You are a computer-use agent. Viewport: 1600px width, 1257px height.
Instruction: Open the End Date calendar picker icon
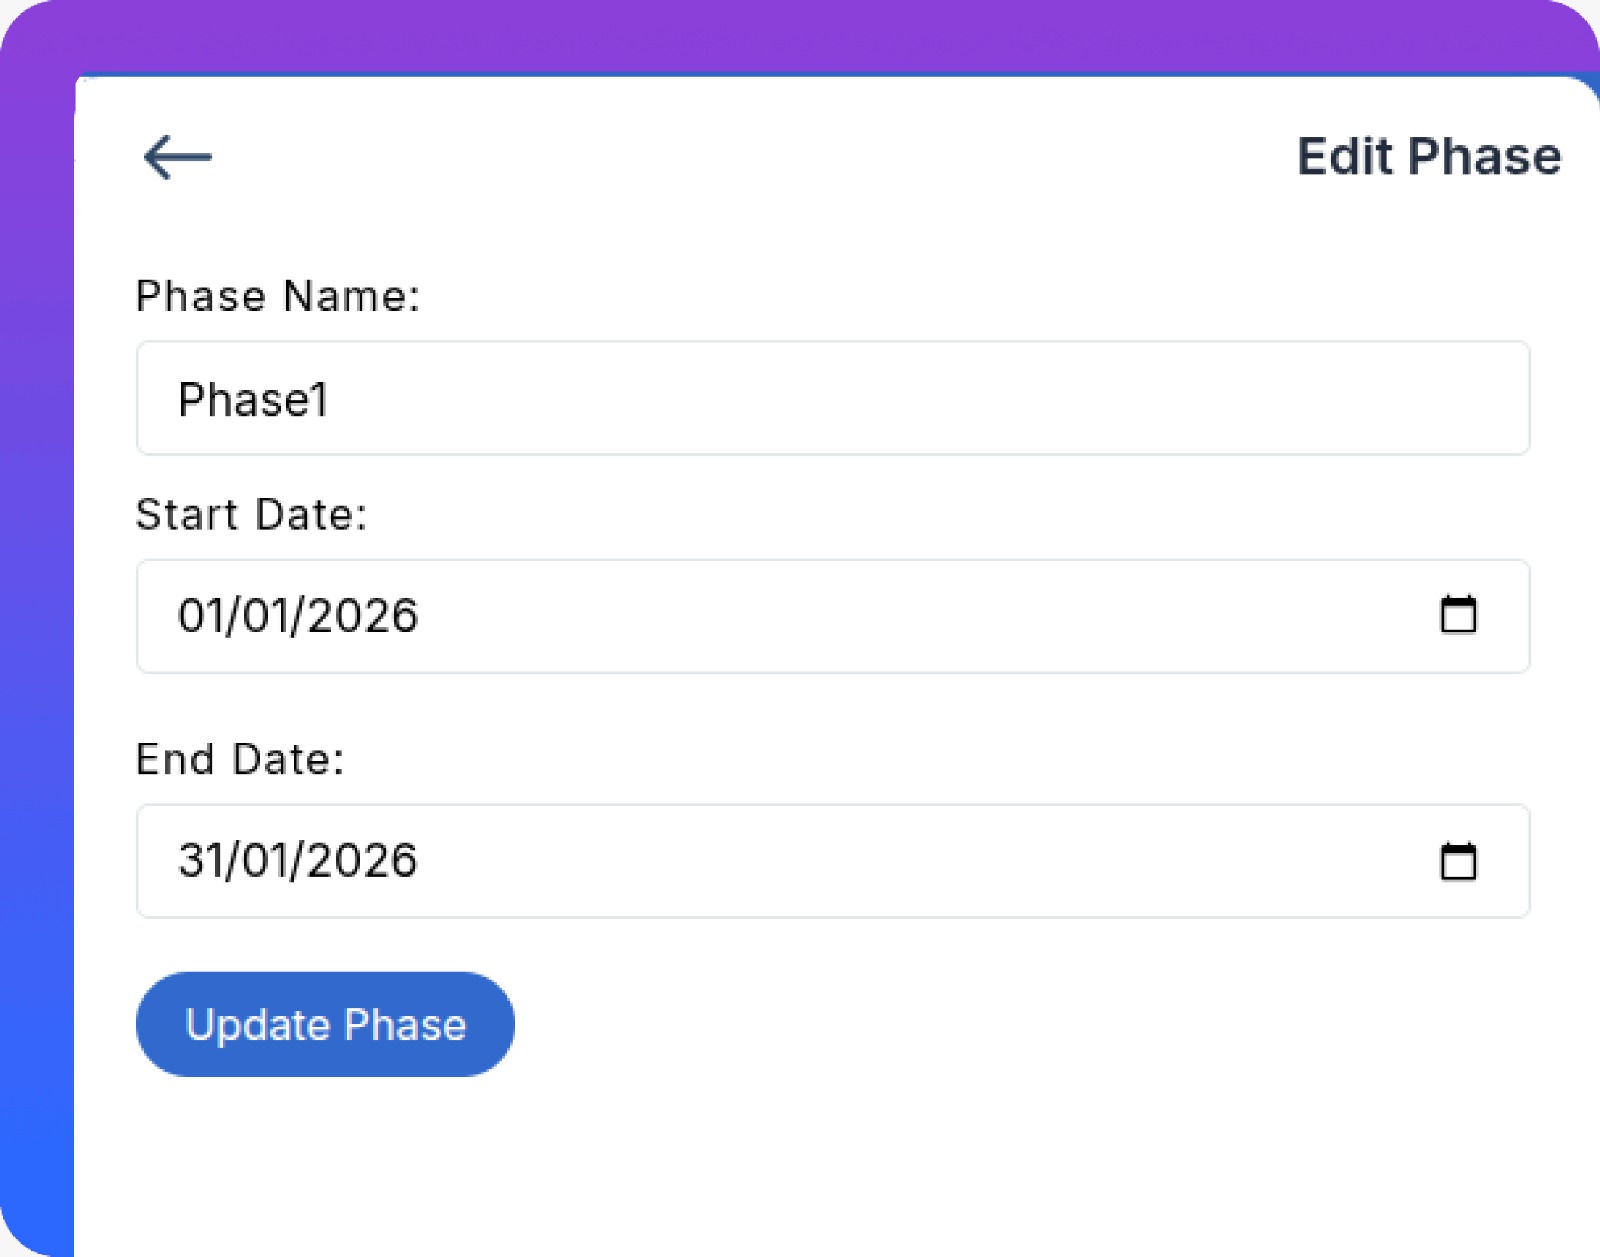coord(1458,861)
